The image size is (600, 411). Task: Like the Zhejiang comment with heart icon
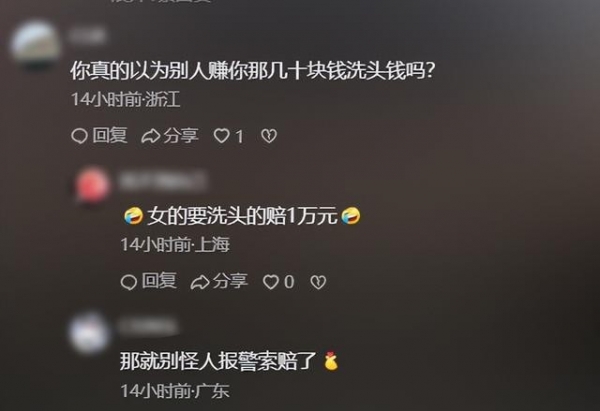coord(221,136)
